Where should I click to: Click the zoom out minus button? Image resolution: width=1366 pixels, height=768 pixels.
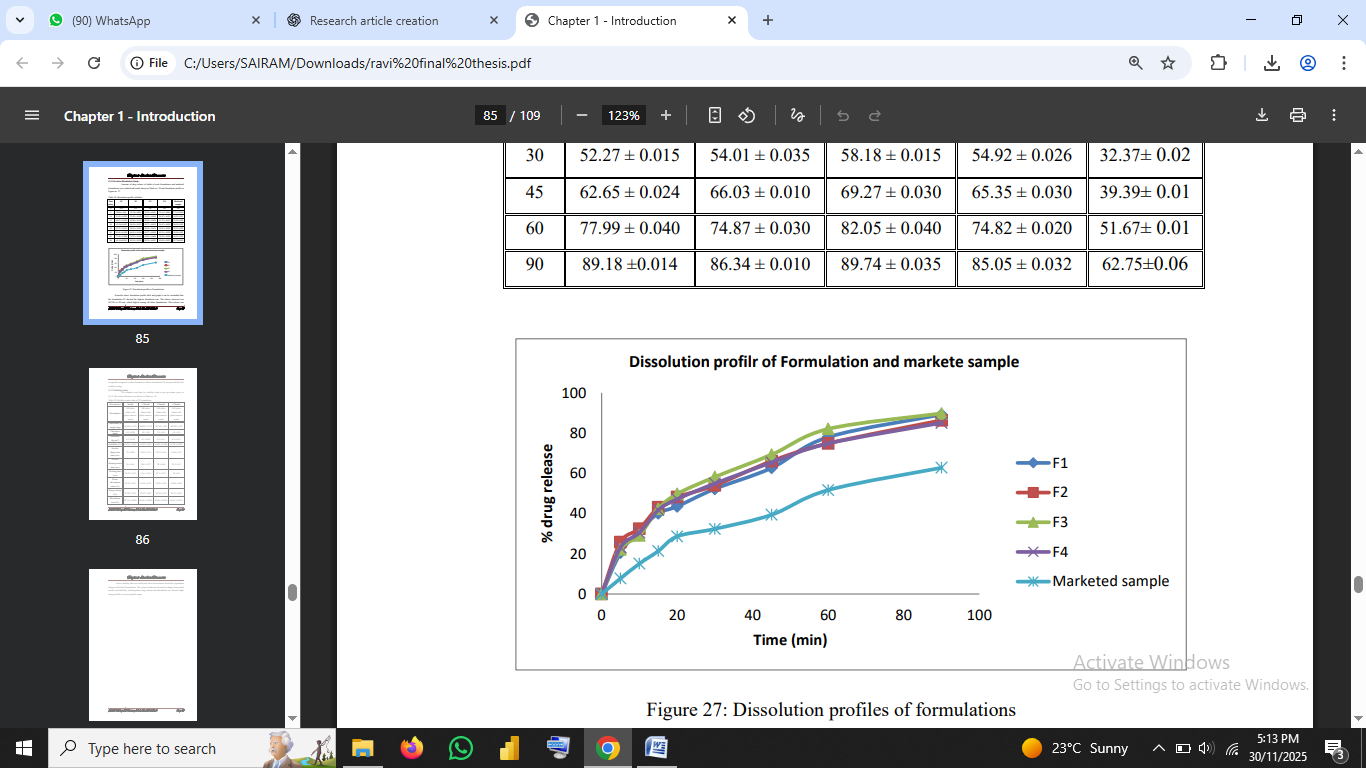point(582,115)
